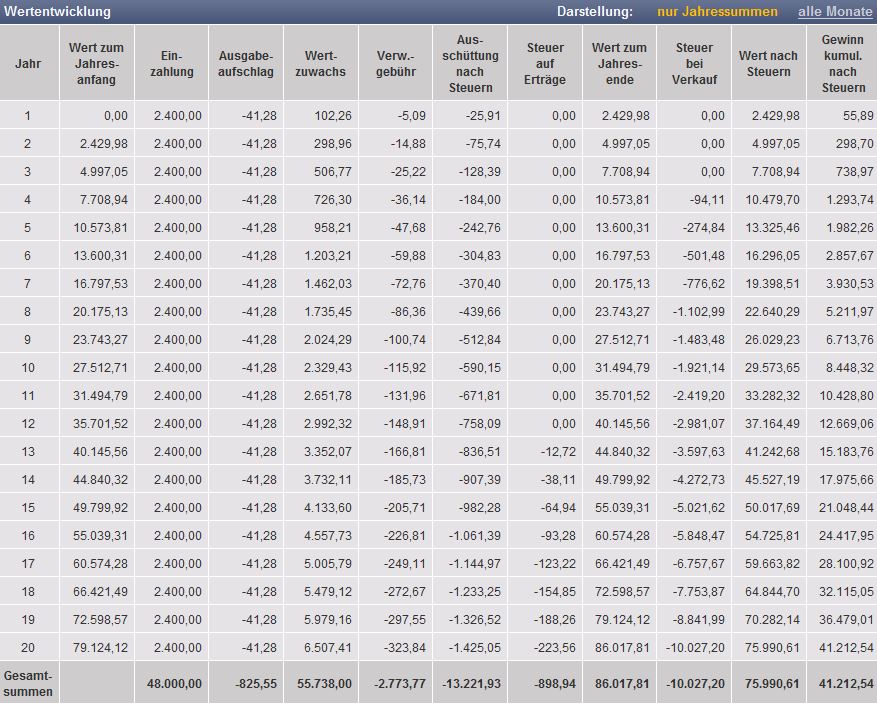Click the Verw.-gebühr column header
Viewport: 877px width, 703px height.
[x=395, y=63]
